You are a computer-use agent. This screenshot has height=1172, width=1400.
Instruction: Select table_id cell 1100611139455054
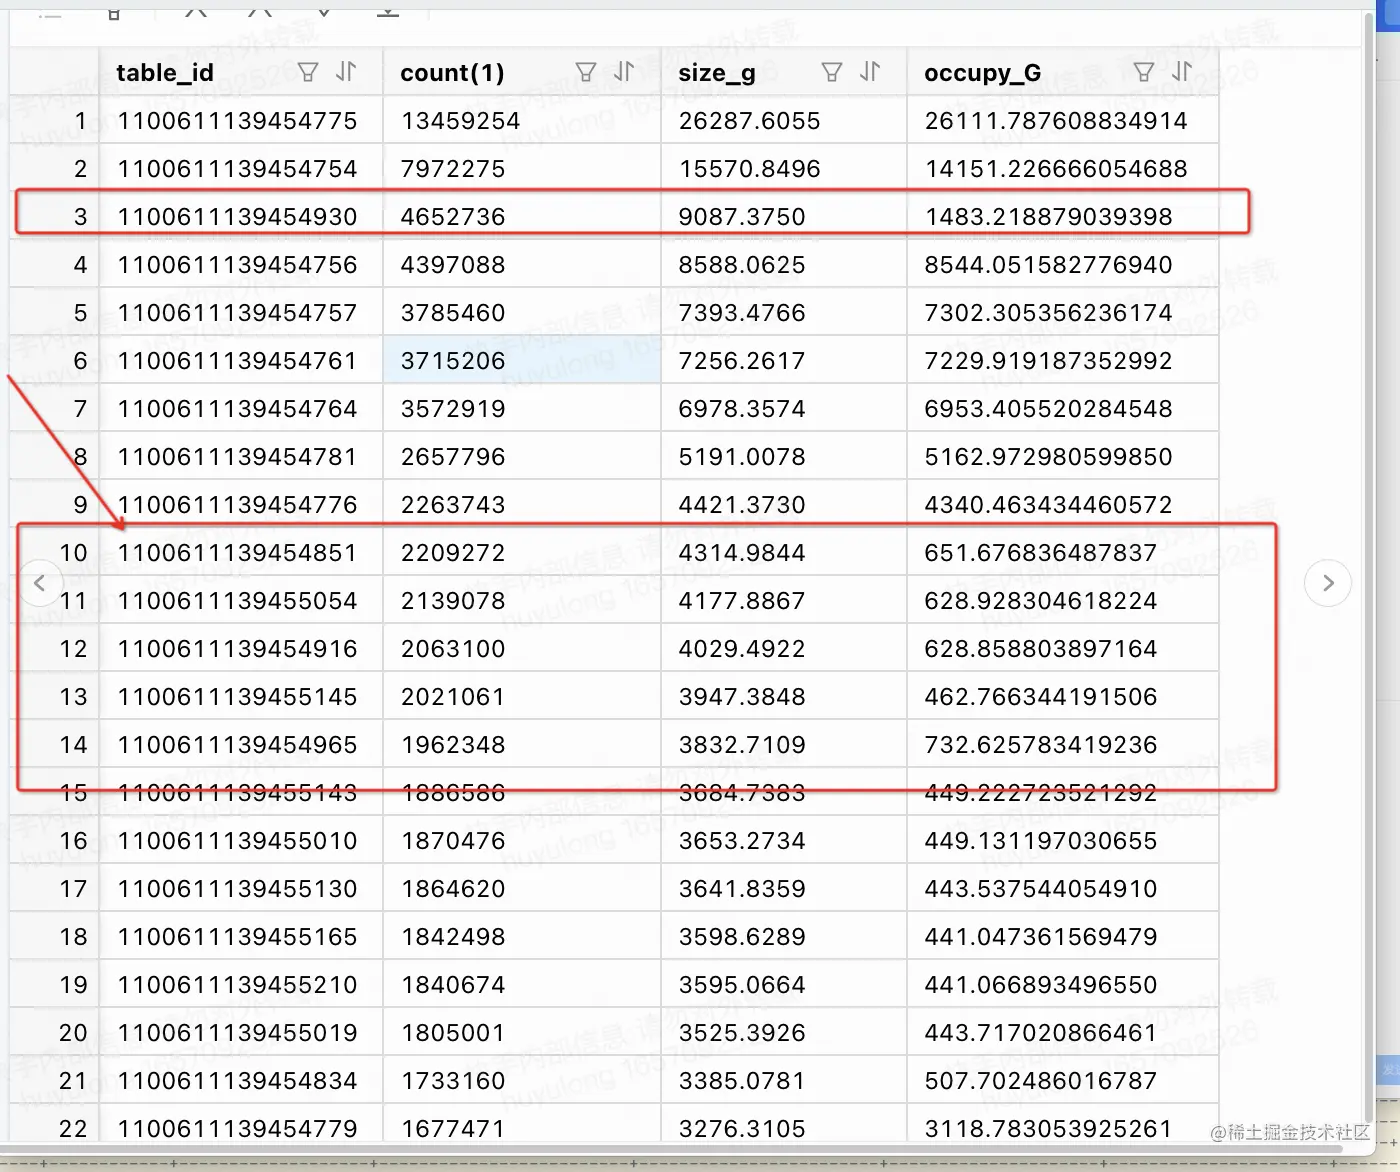tap(241, 601)
